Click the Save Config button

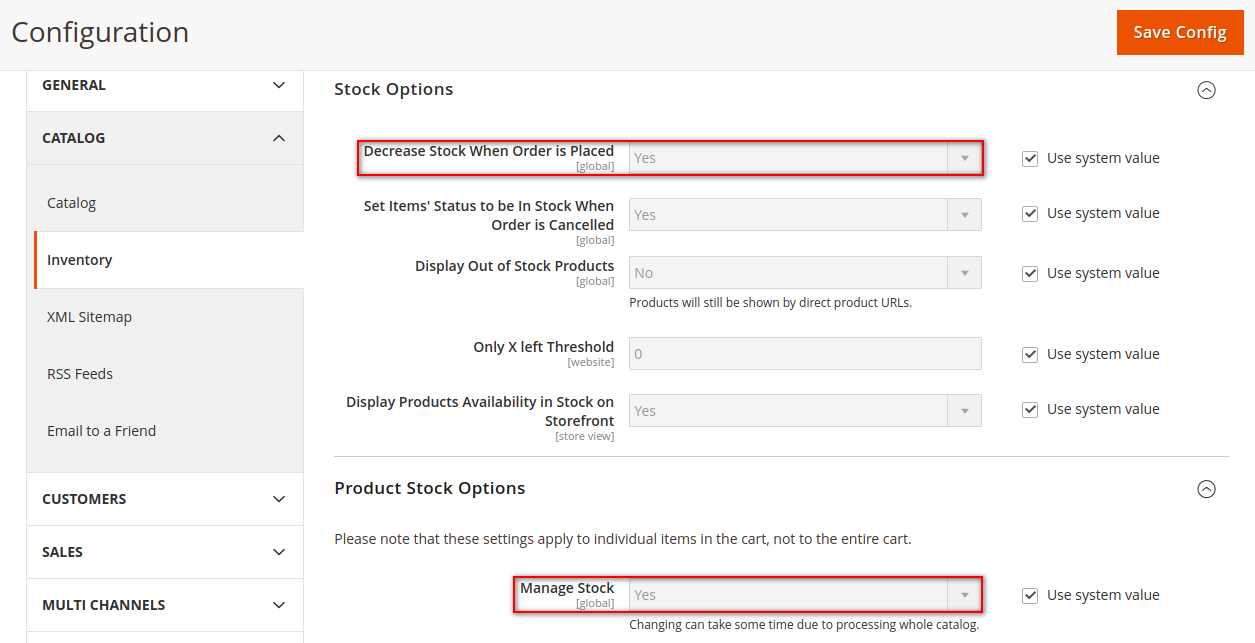(x=1179, y=32)
